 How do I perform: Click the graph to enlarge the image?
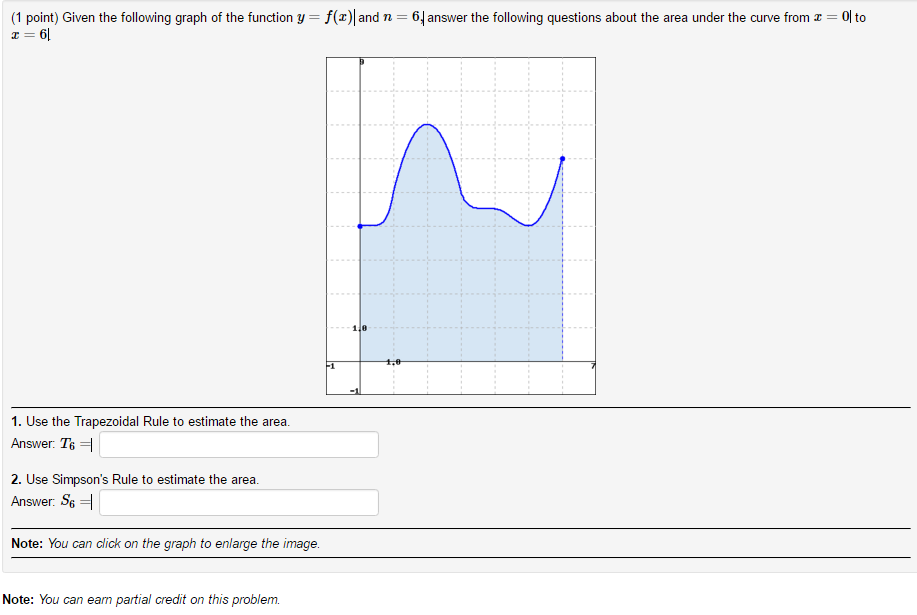pos(460,225)
